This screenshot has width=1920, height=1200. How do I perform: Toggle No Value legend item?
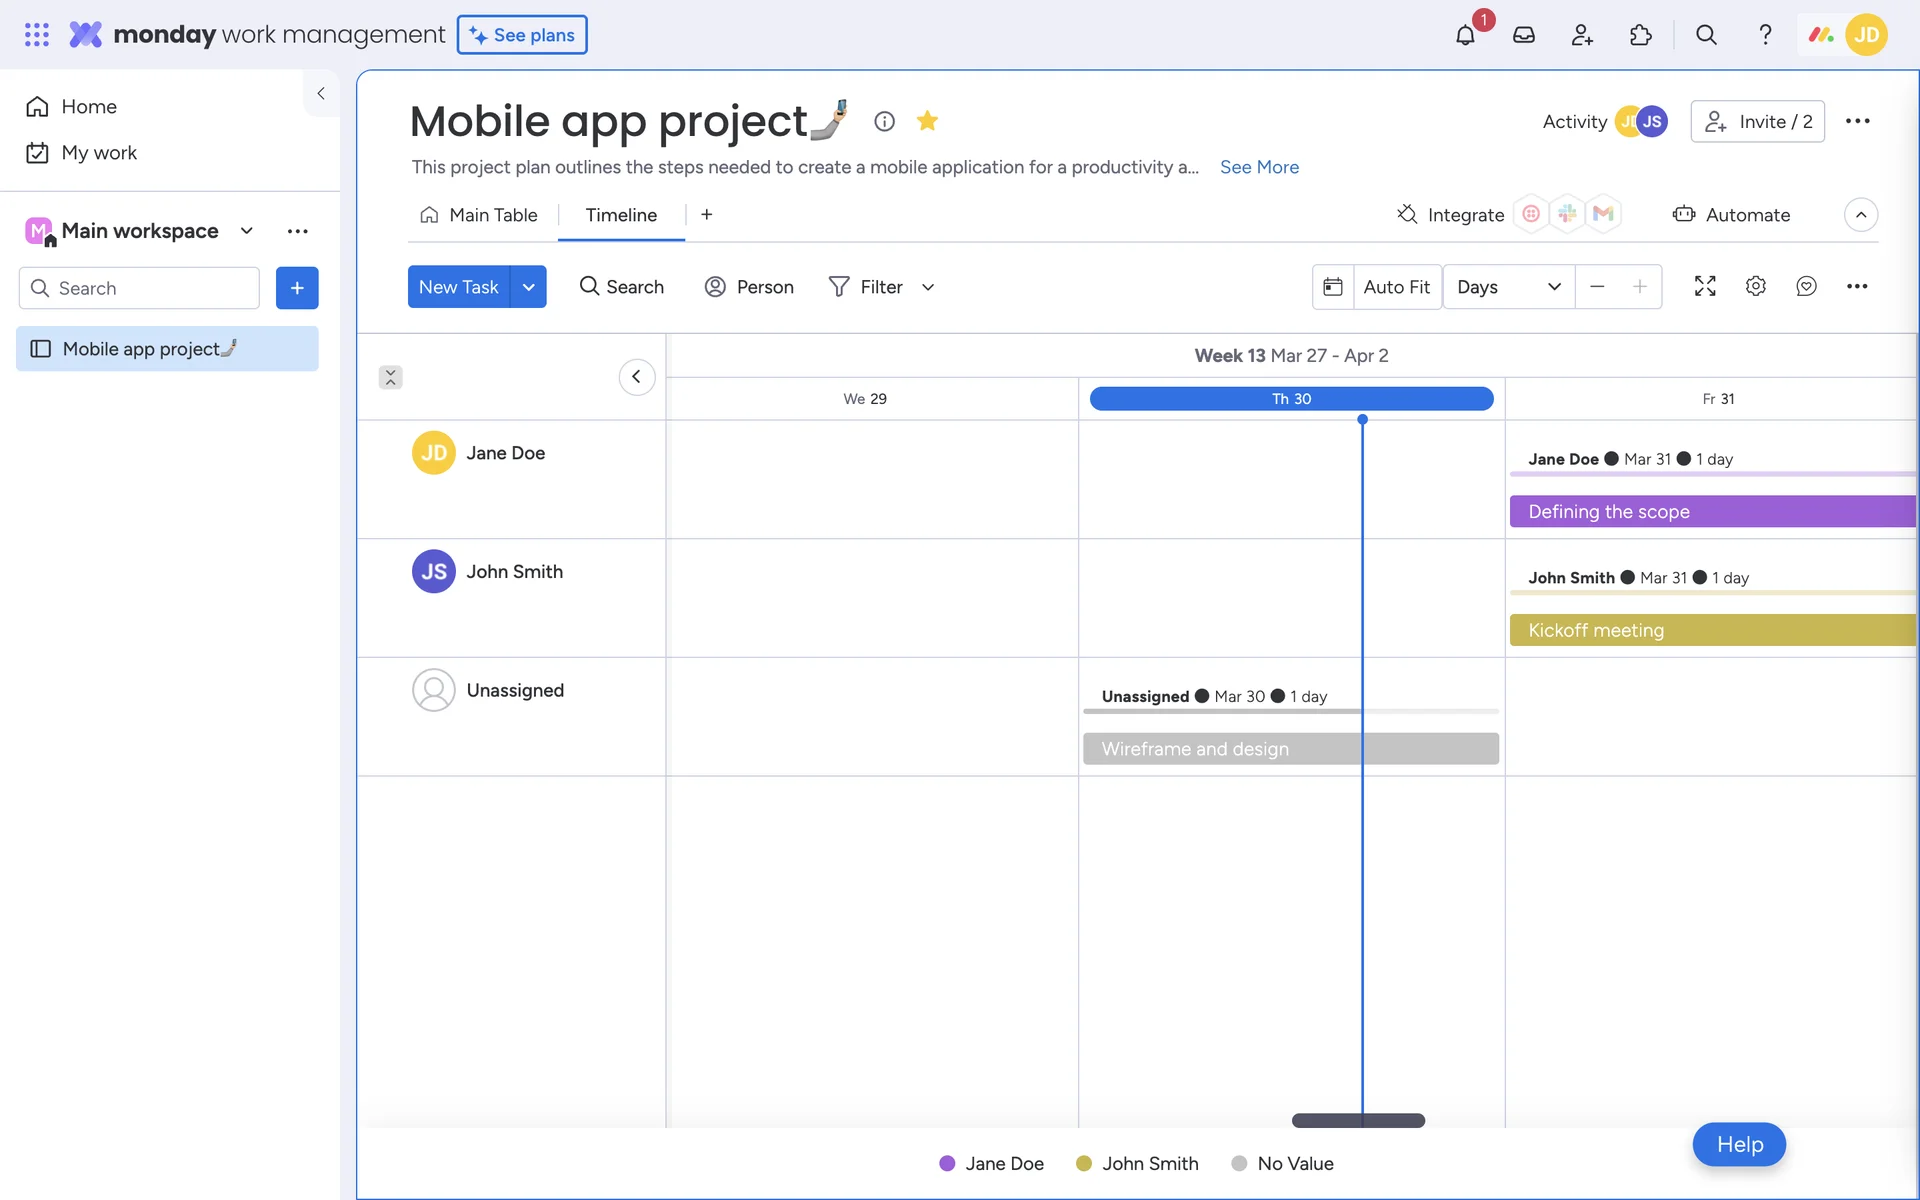coord(1283,1163)
